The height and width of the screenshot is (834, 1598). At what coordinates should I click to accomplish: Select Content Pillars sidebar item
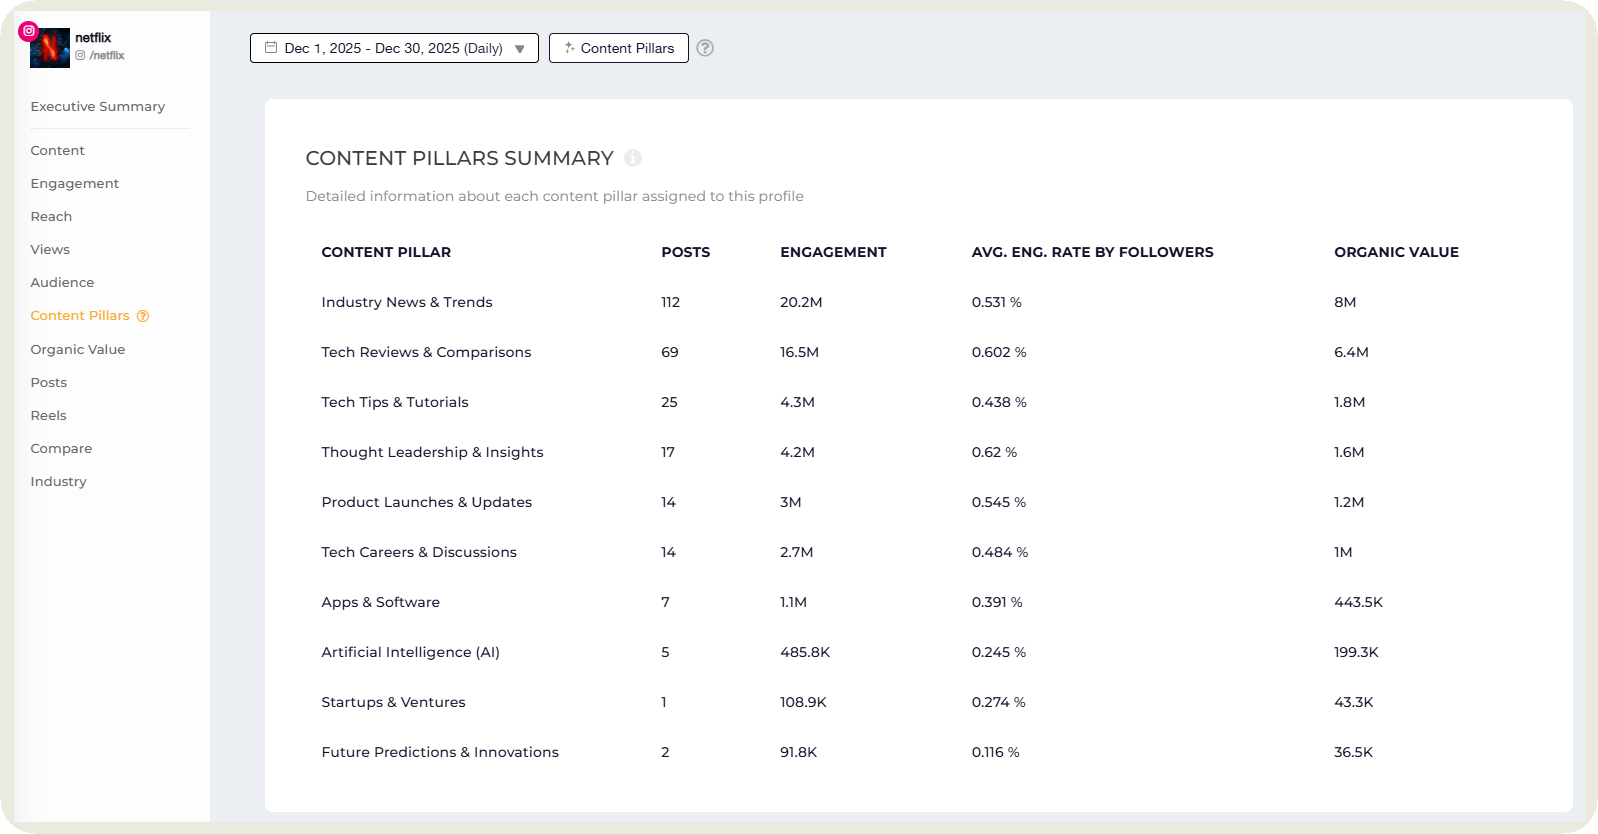80,316
